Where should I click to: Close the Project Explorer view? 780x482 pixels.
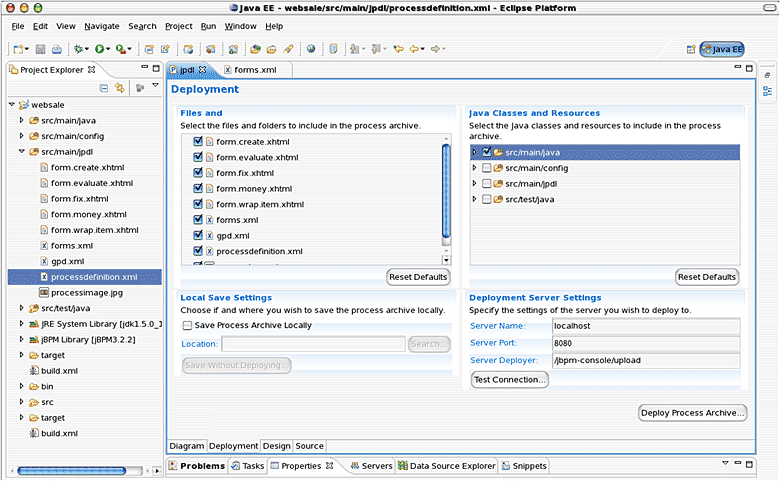pos(92,70)
